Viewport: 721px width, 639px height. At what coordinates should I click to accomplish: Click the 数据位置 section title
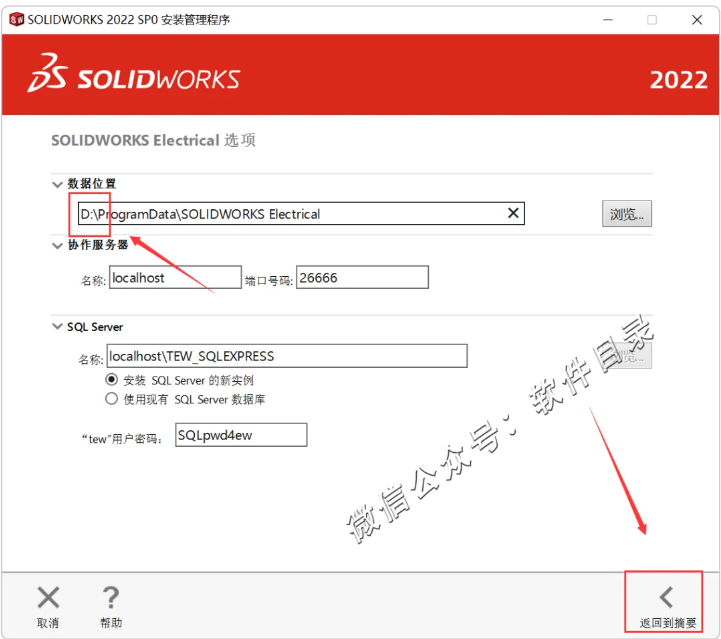pos(92,183)
